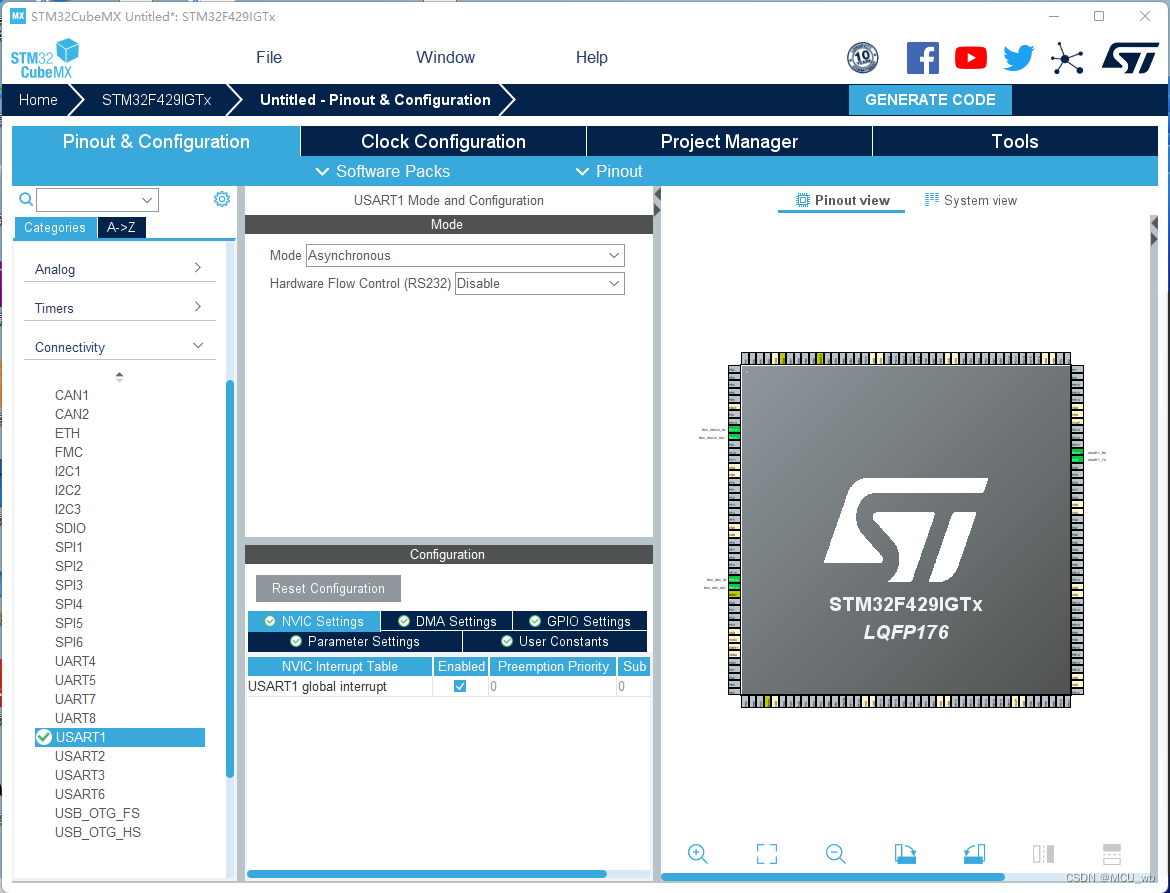The width and height of the screenshot is (1170, 893).
Task: Collapse the pinout panel with the right-edge arrows
Action: [x=1154, y=232]
